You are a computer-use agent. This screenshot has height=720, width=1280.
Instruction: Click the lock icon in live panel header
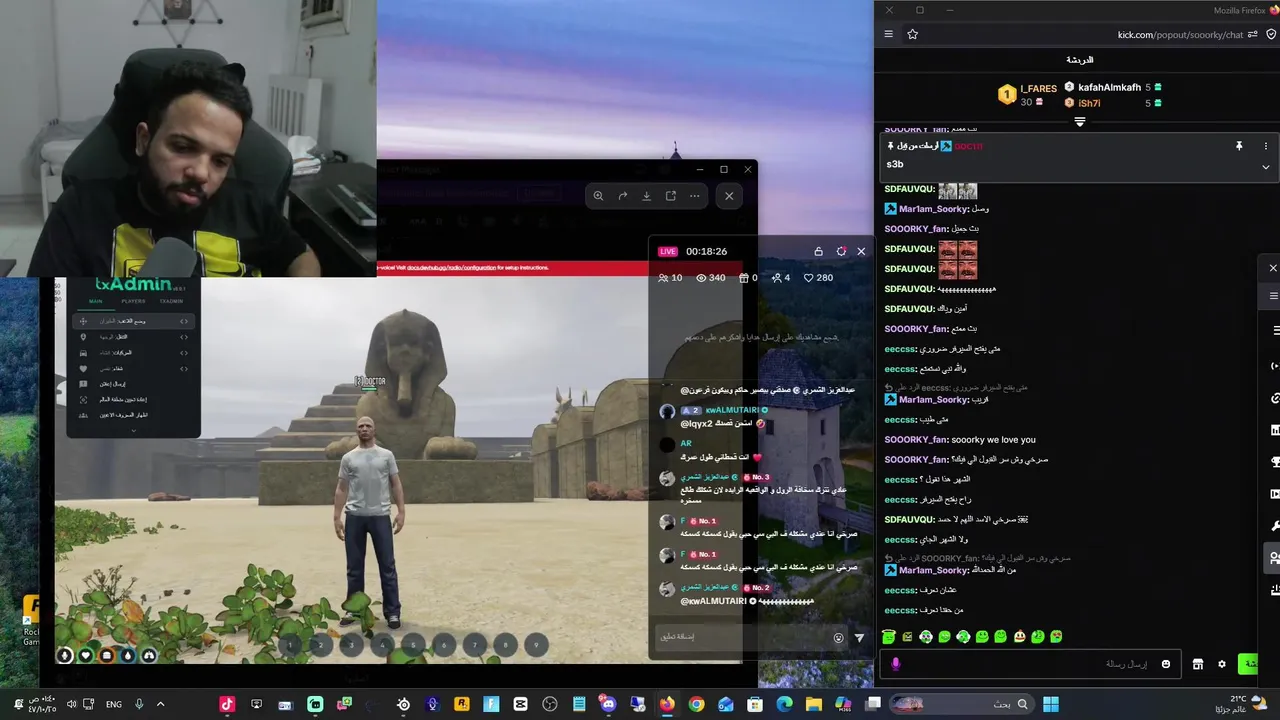click(x=818, y=251)
